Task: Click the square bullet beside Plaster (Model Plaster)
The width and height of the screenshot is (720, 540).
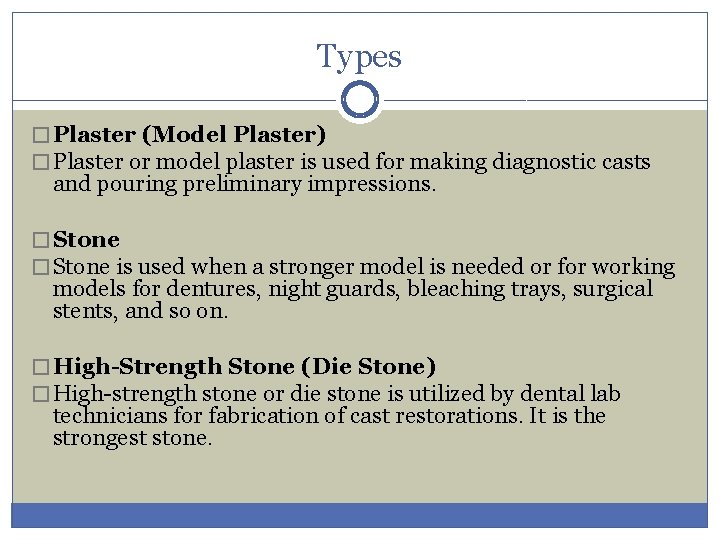Action: pos(41,135)
